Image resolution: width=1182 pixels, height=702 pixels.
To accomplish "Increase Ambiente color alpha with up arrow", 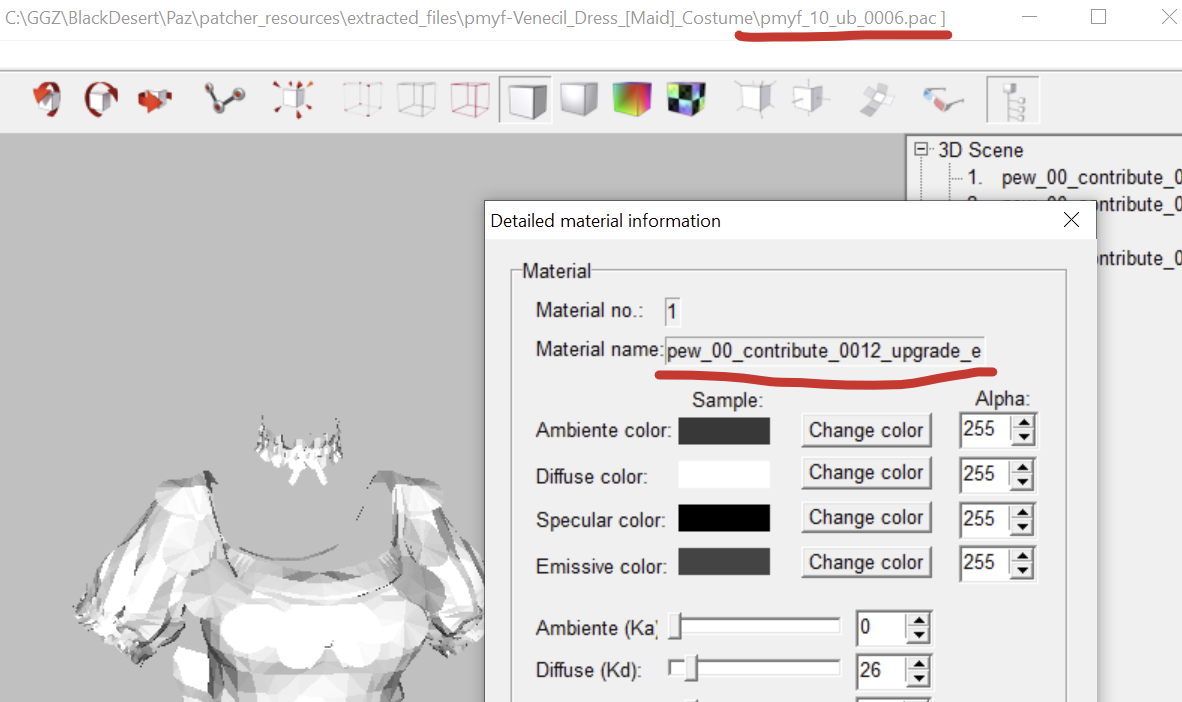I will coord(1021,424).
